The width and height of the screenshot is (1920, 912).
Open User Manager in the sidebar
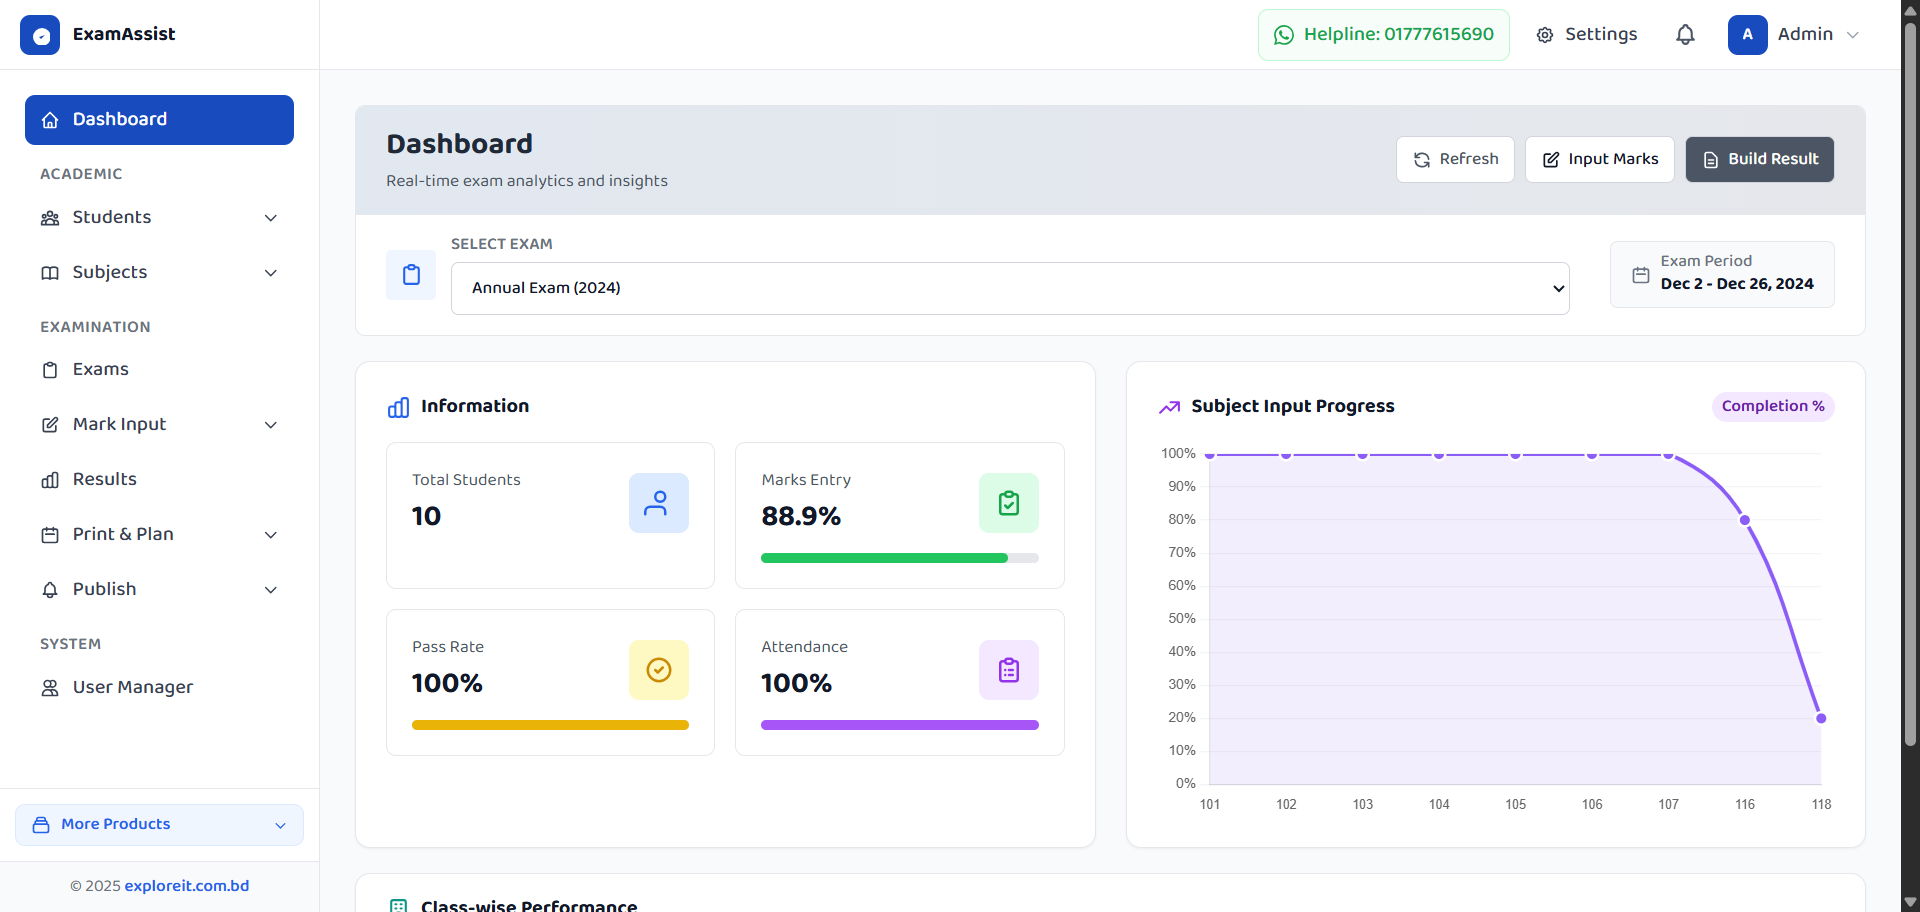(132, 688)
